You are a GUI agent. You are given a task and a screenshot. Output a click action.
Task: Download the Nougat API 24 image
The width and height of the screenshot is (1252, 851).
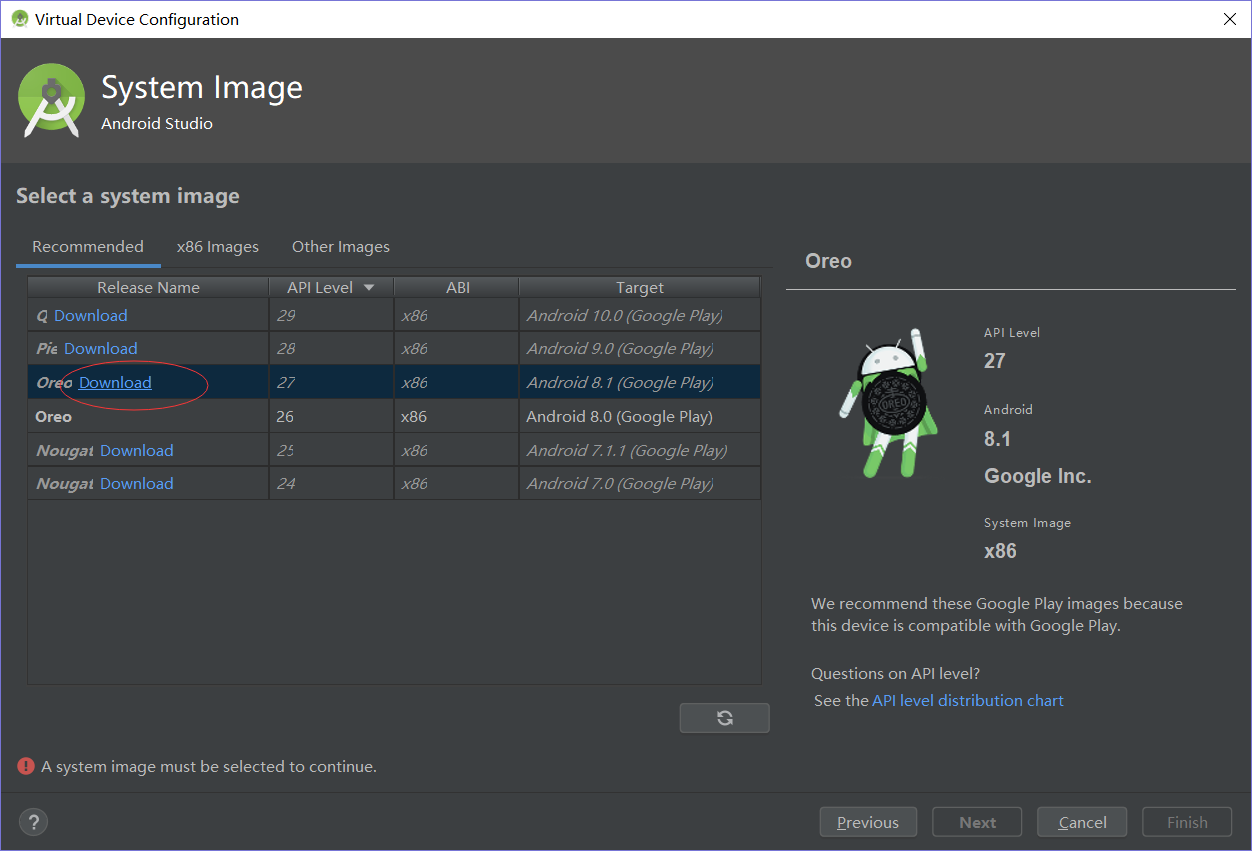[x=137, y=484]
